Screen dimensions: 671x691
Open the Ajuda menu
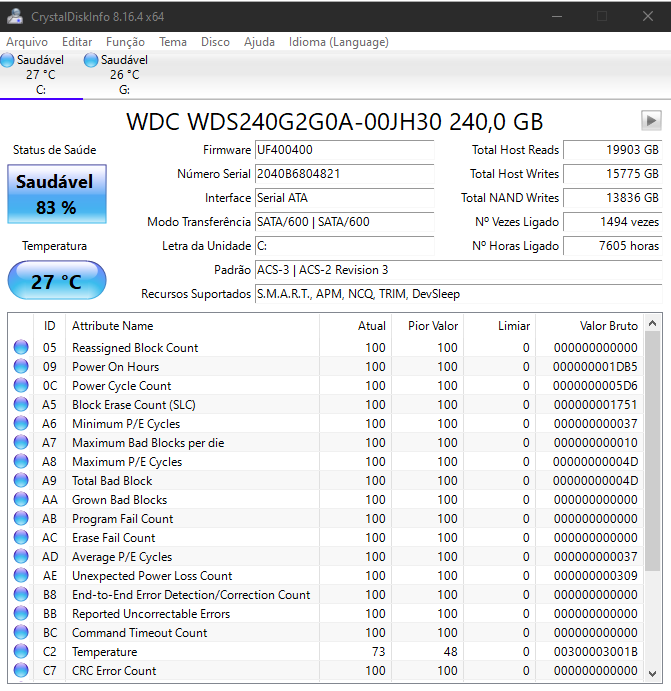coord(260,42)
